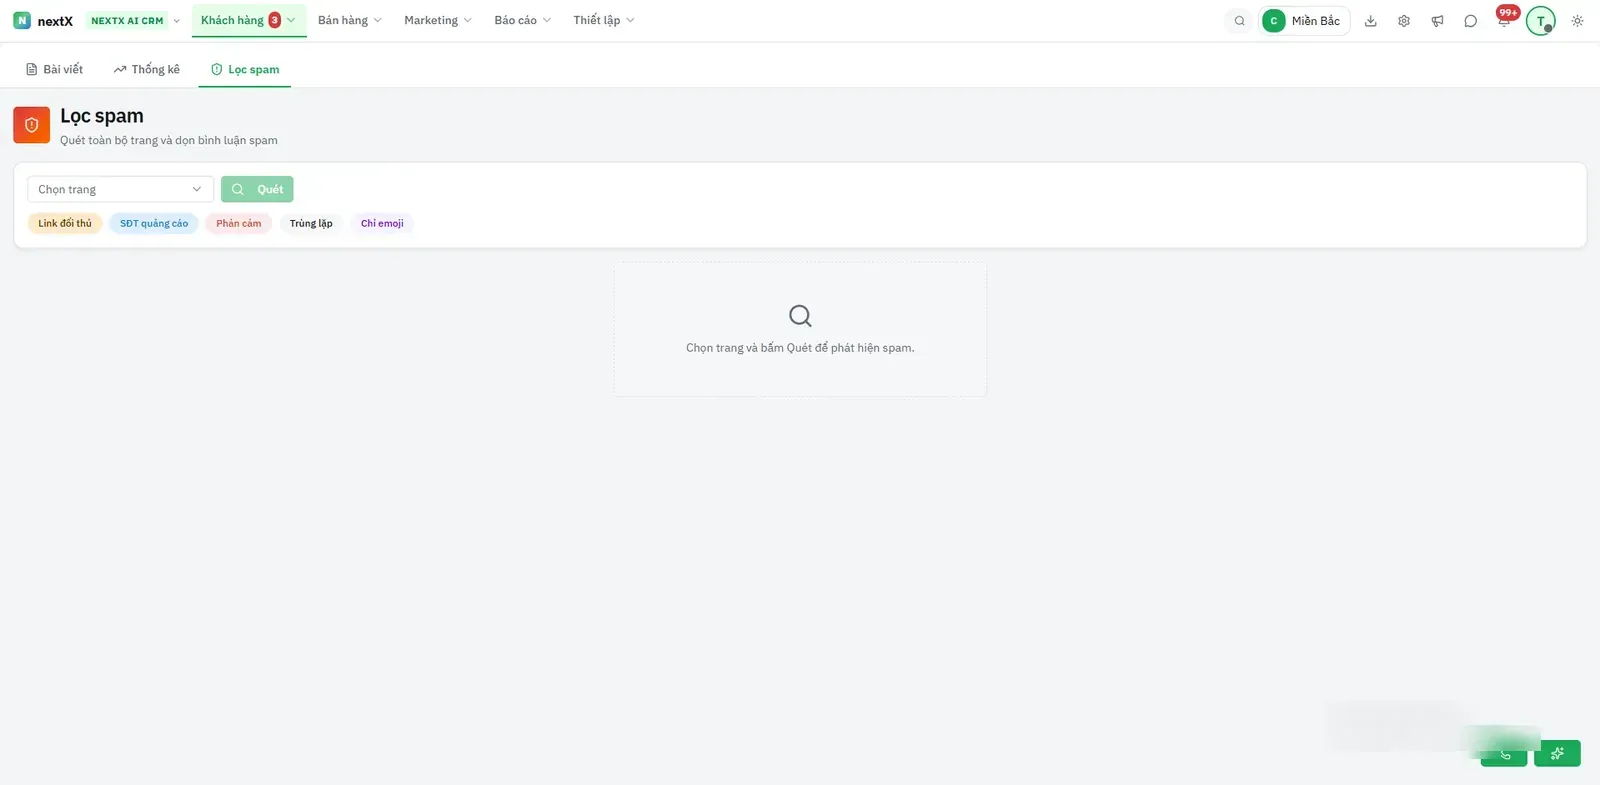Click the Quét scan button
This screenshot has width=1600, height=785.
(257, 189)
